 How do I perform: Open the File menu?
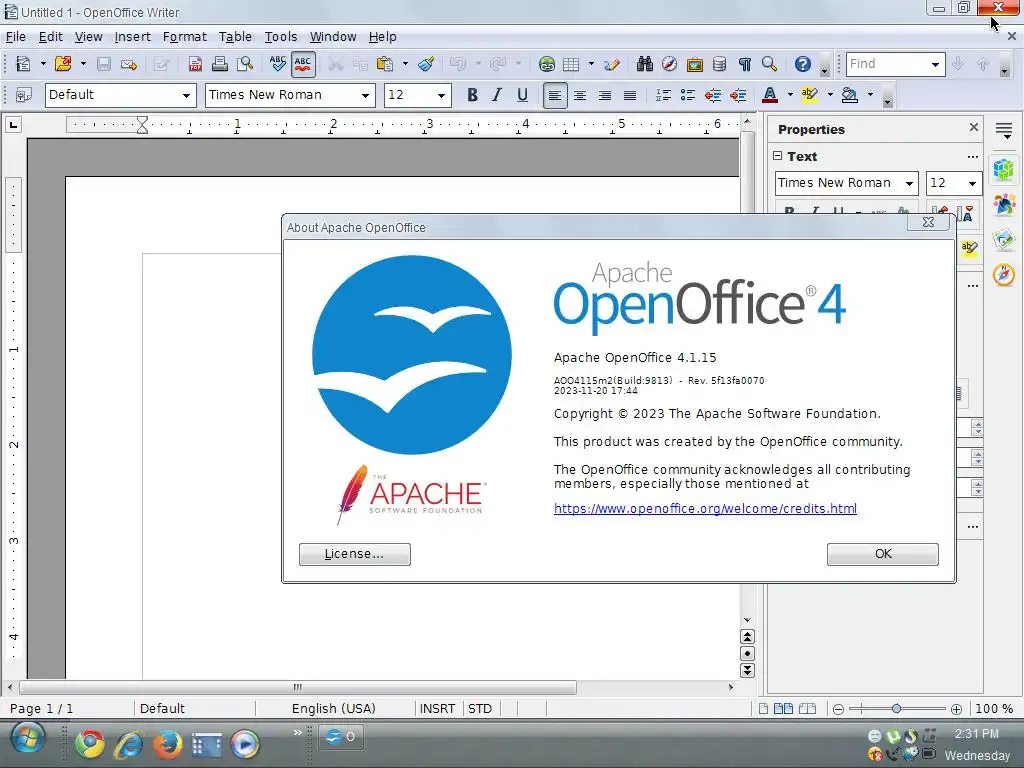(16, 37)
